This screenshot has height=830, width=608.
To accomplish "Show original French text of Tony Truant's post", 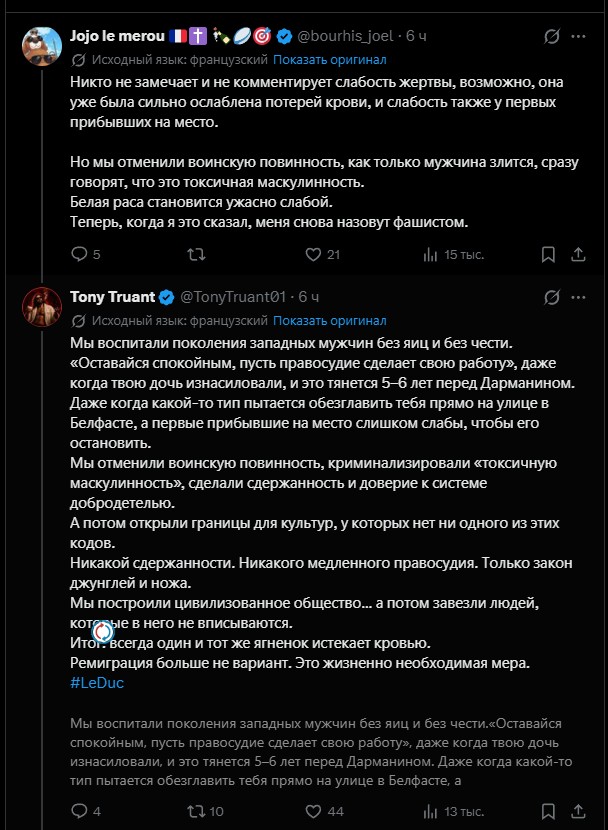I will [x=330, y=321].
